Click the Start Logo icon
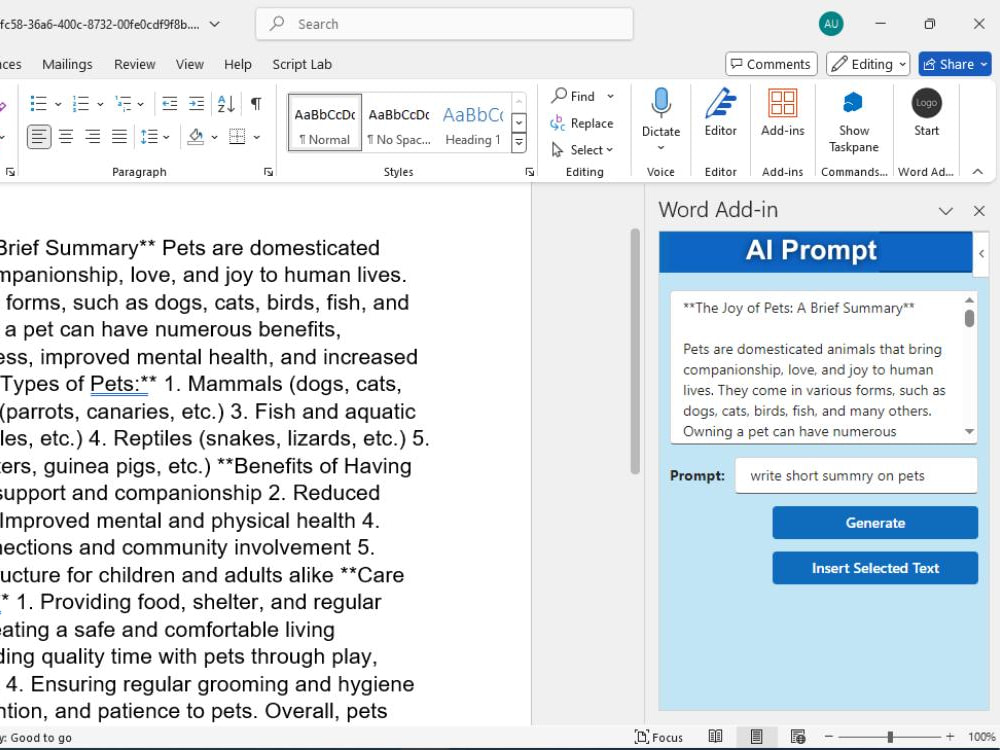1000x750 pixels. [x=926, y=103]
